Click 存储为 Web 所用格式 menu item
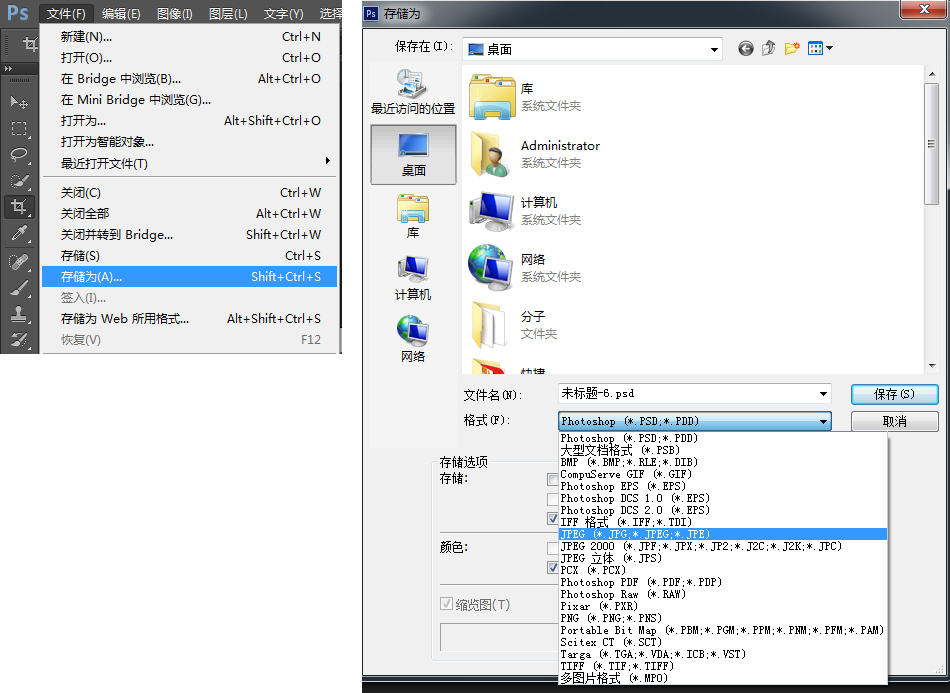The height and width of the screenshot is (693, 950). [x=125, y=319]
